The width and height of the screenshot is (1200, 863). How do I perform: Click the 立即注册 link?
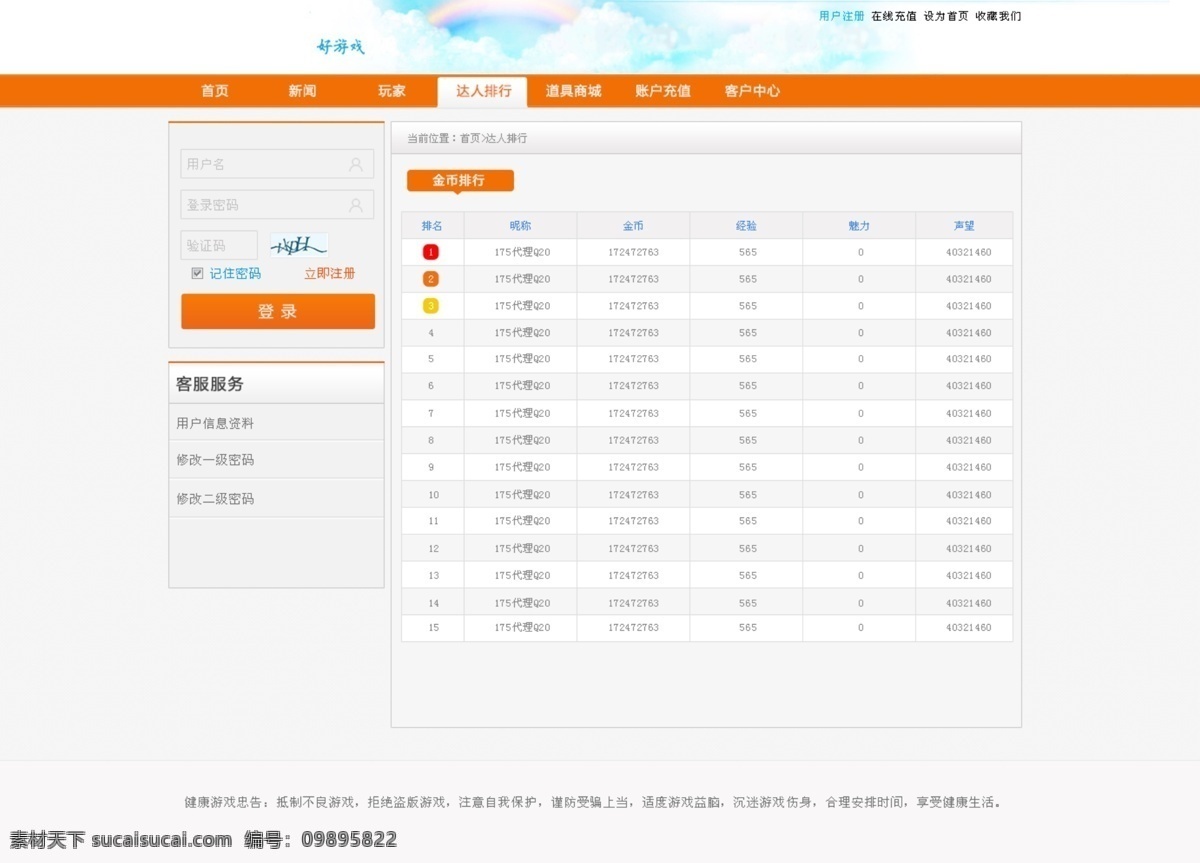pyautogui.click(x=330, y=273)
